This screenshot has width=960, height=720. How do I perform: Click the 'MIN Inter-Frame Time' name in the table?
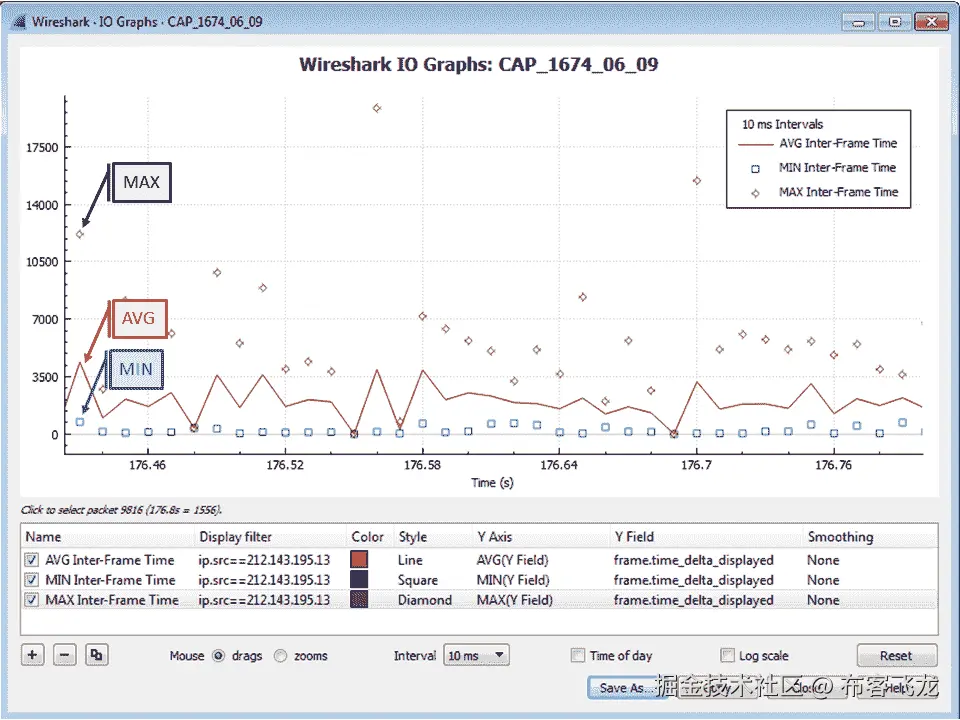click(110, 580)
